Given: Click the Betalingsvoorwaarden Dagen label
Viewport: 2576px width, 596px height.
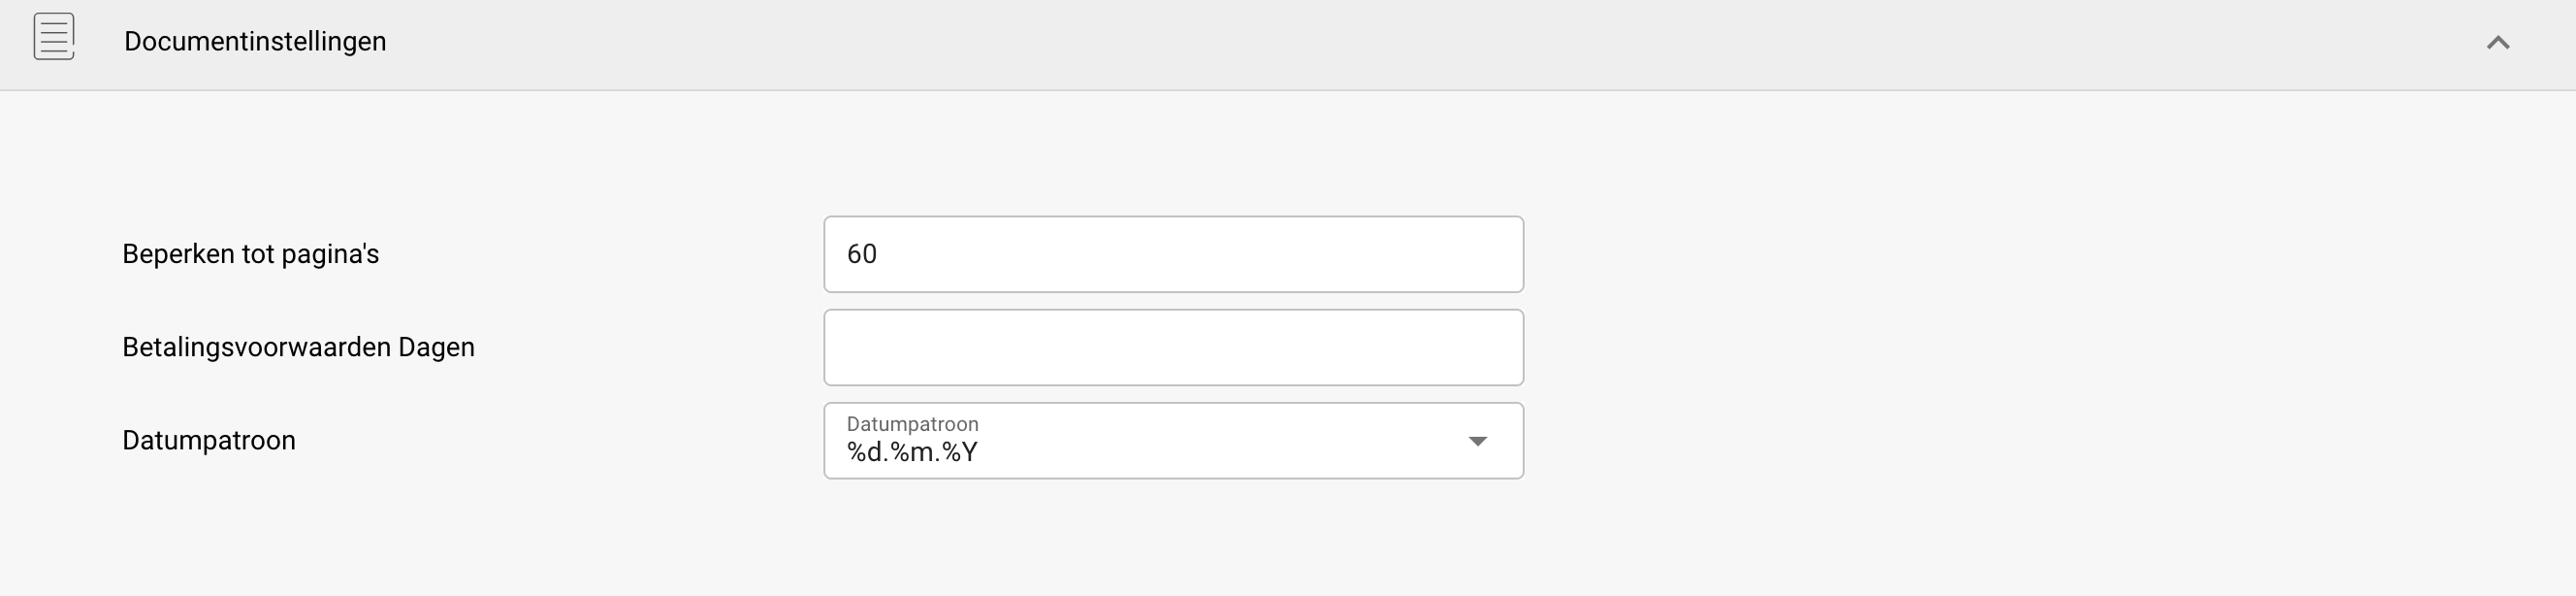Looking at the screenshot, I should pyautogui.click(x=298, y=347).
